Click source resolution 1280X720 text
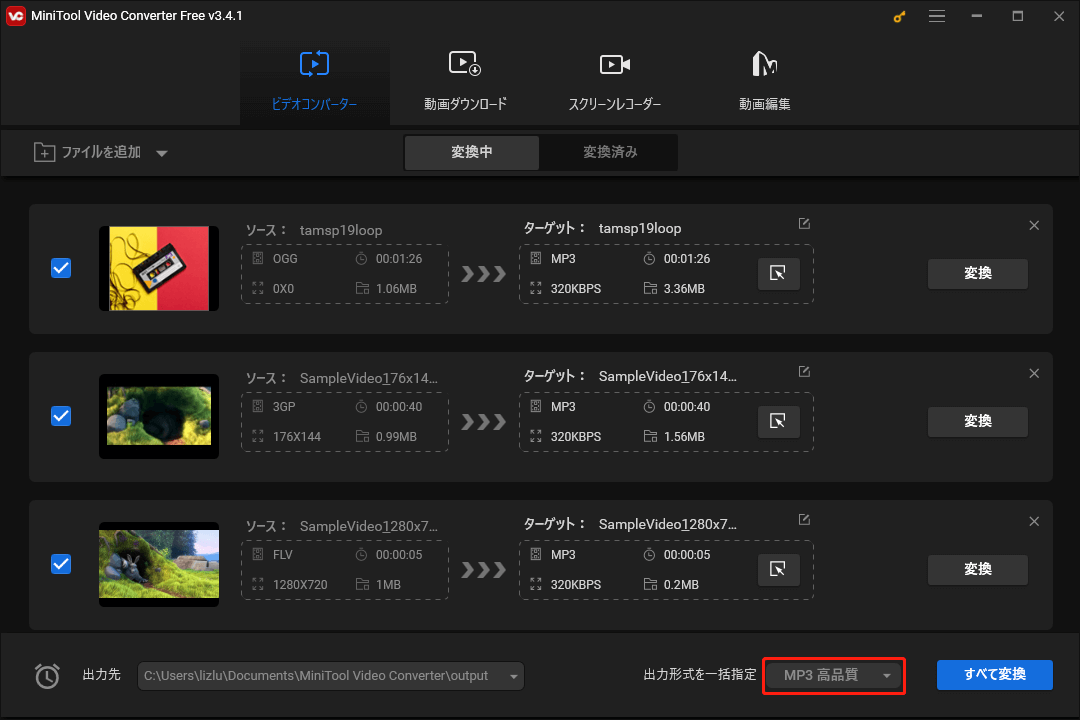The width and height of the screenshot is (1080, 720). tap(300, 585)
